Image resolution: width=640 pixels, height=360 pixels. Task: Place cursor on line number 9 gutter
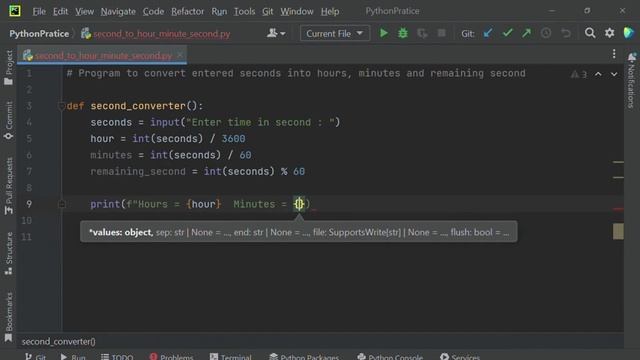click(29, 204)
